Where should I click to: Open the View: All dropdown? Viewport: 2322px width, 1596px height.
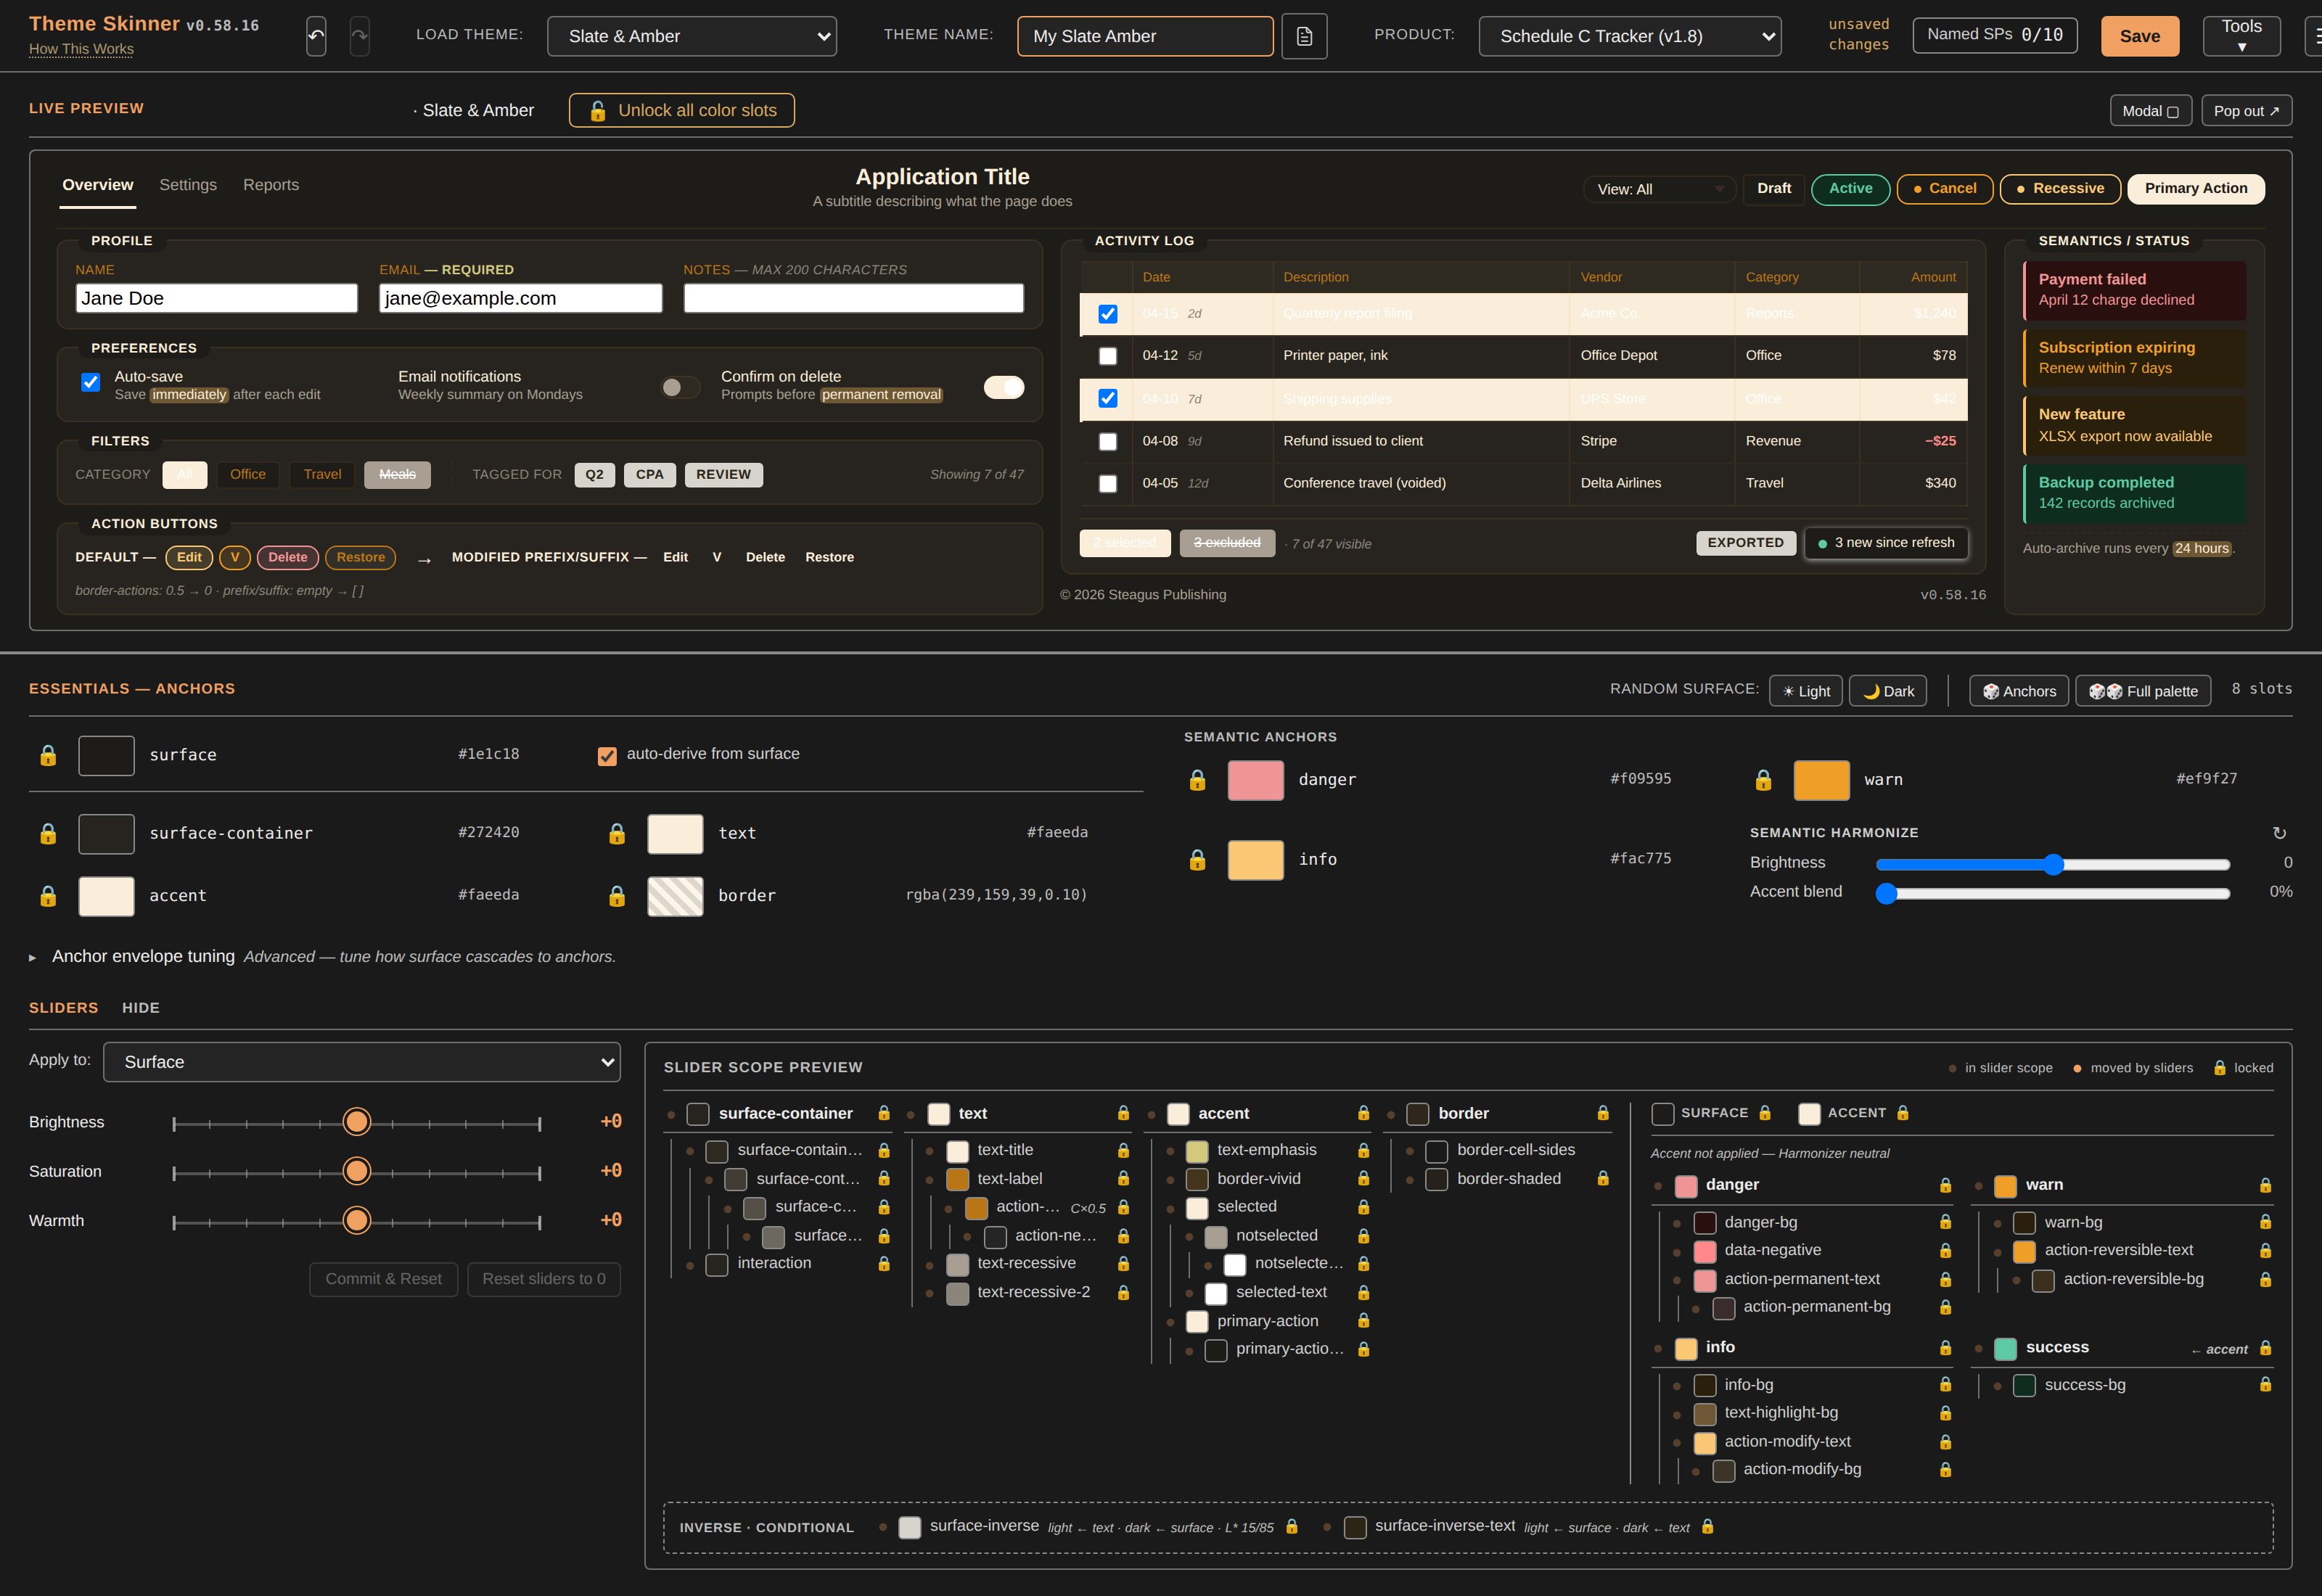coord(1659,189)
